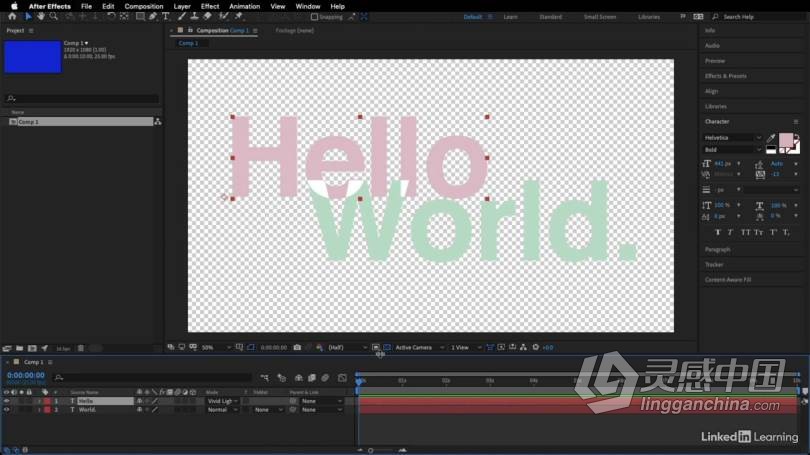
Task: Select the Puppet Pin tool
Action: (x=239, y=17)
